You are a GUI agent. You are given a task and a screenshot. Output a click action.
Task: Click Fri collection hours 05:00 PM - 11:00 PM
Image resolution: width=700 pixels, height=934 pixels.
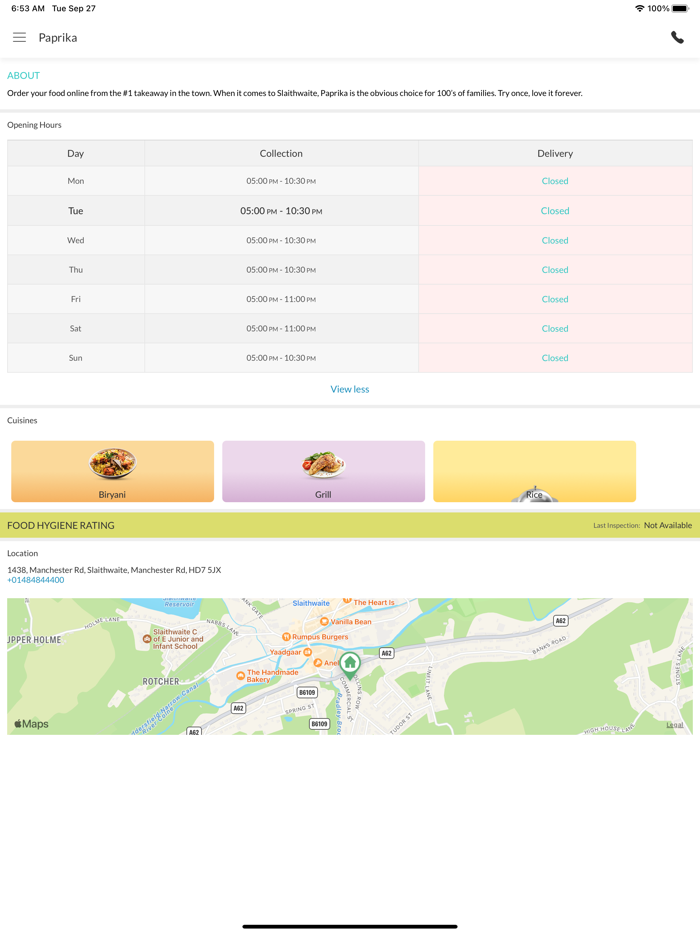281,299
